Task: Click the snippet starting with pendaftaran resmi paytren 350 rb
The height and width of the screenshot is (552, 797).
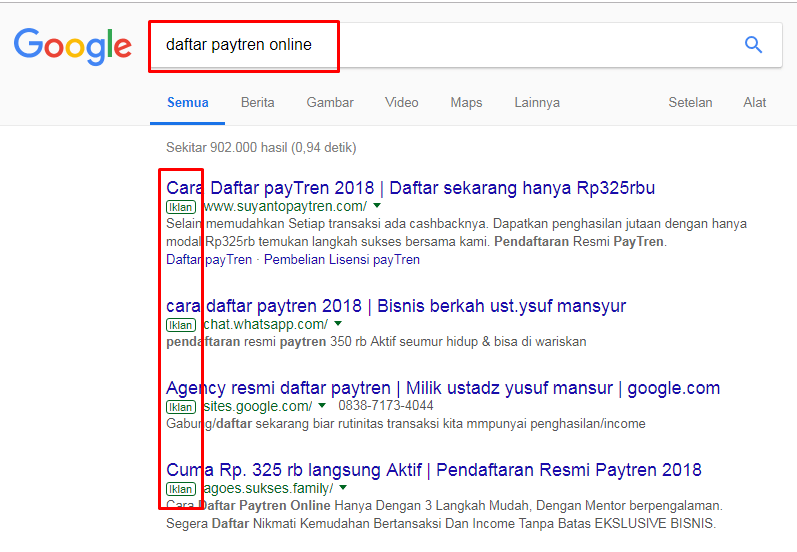Action: point(376,342)
